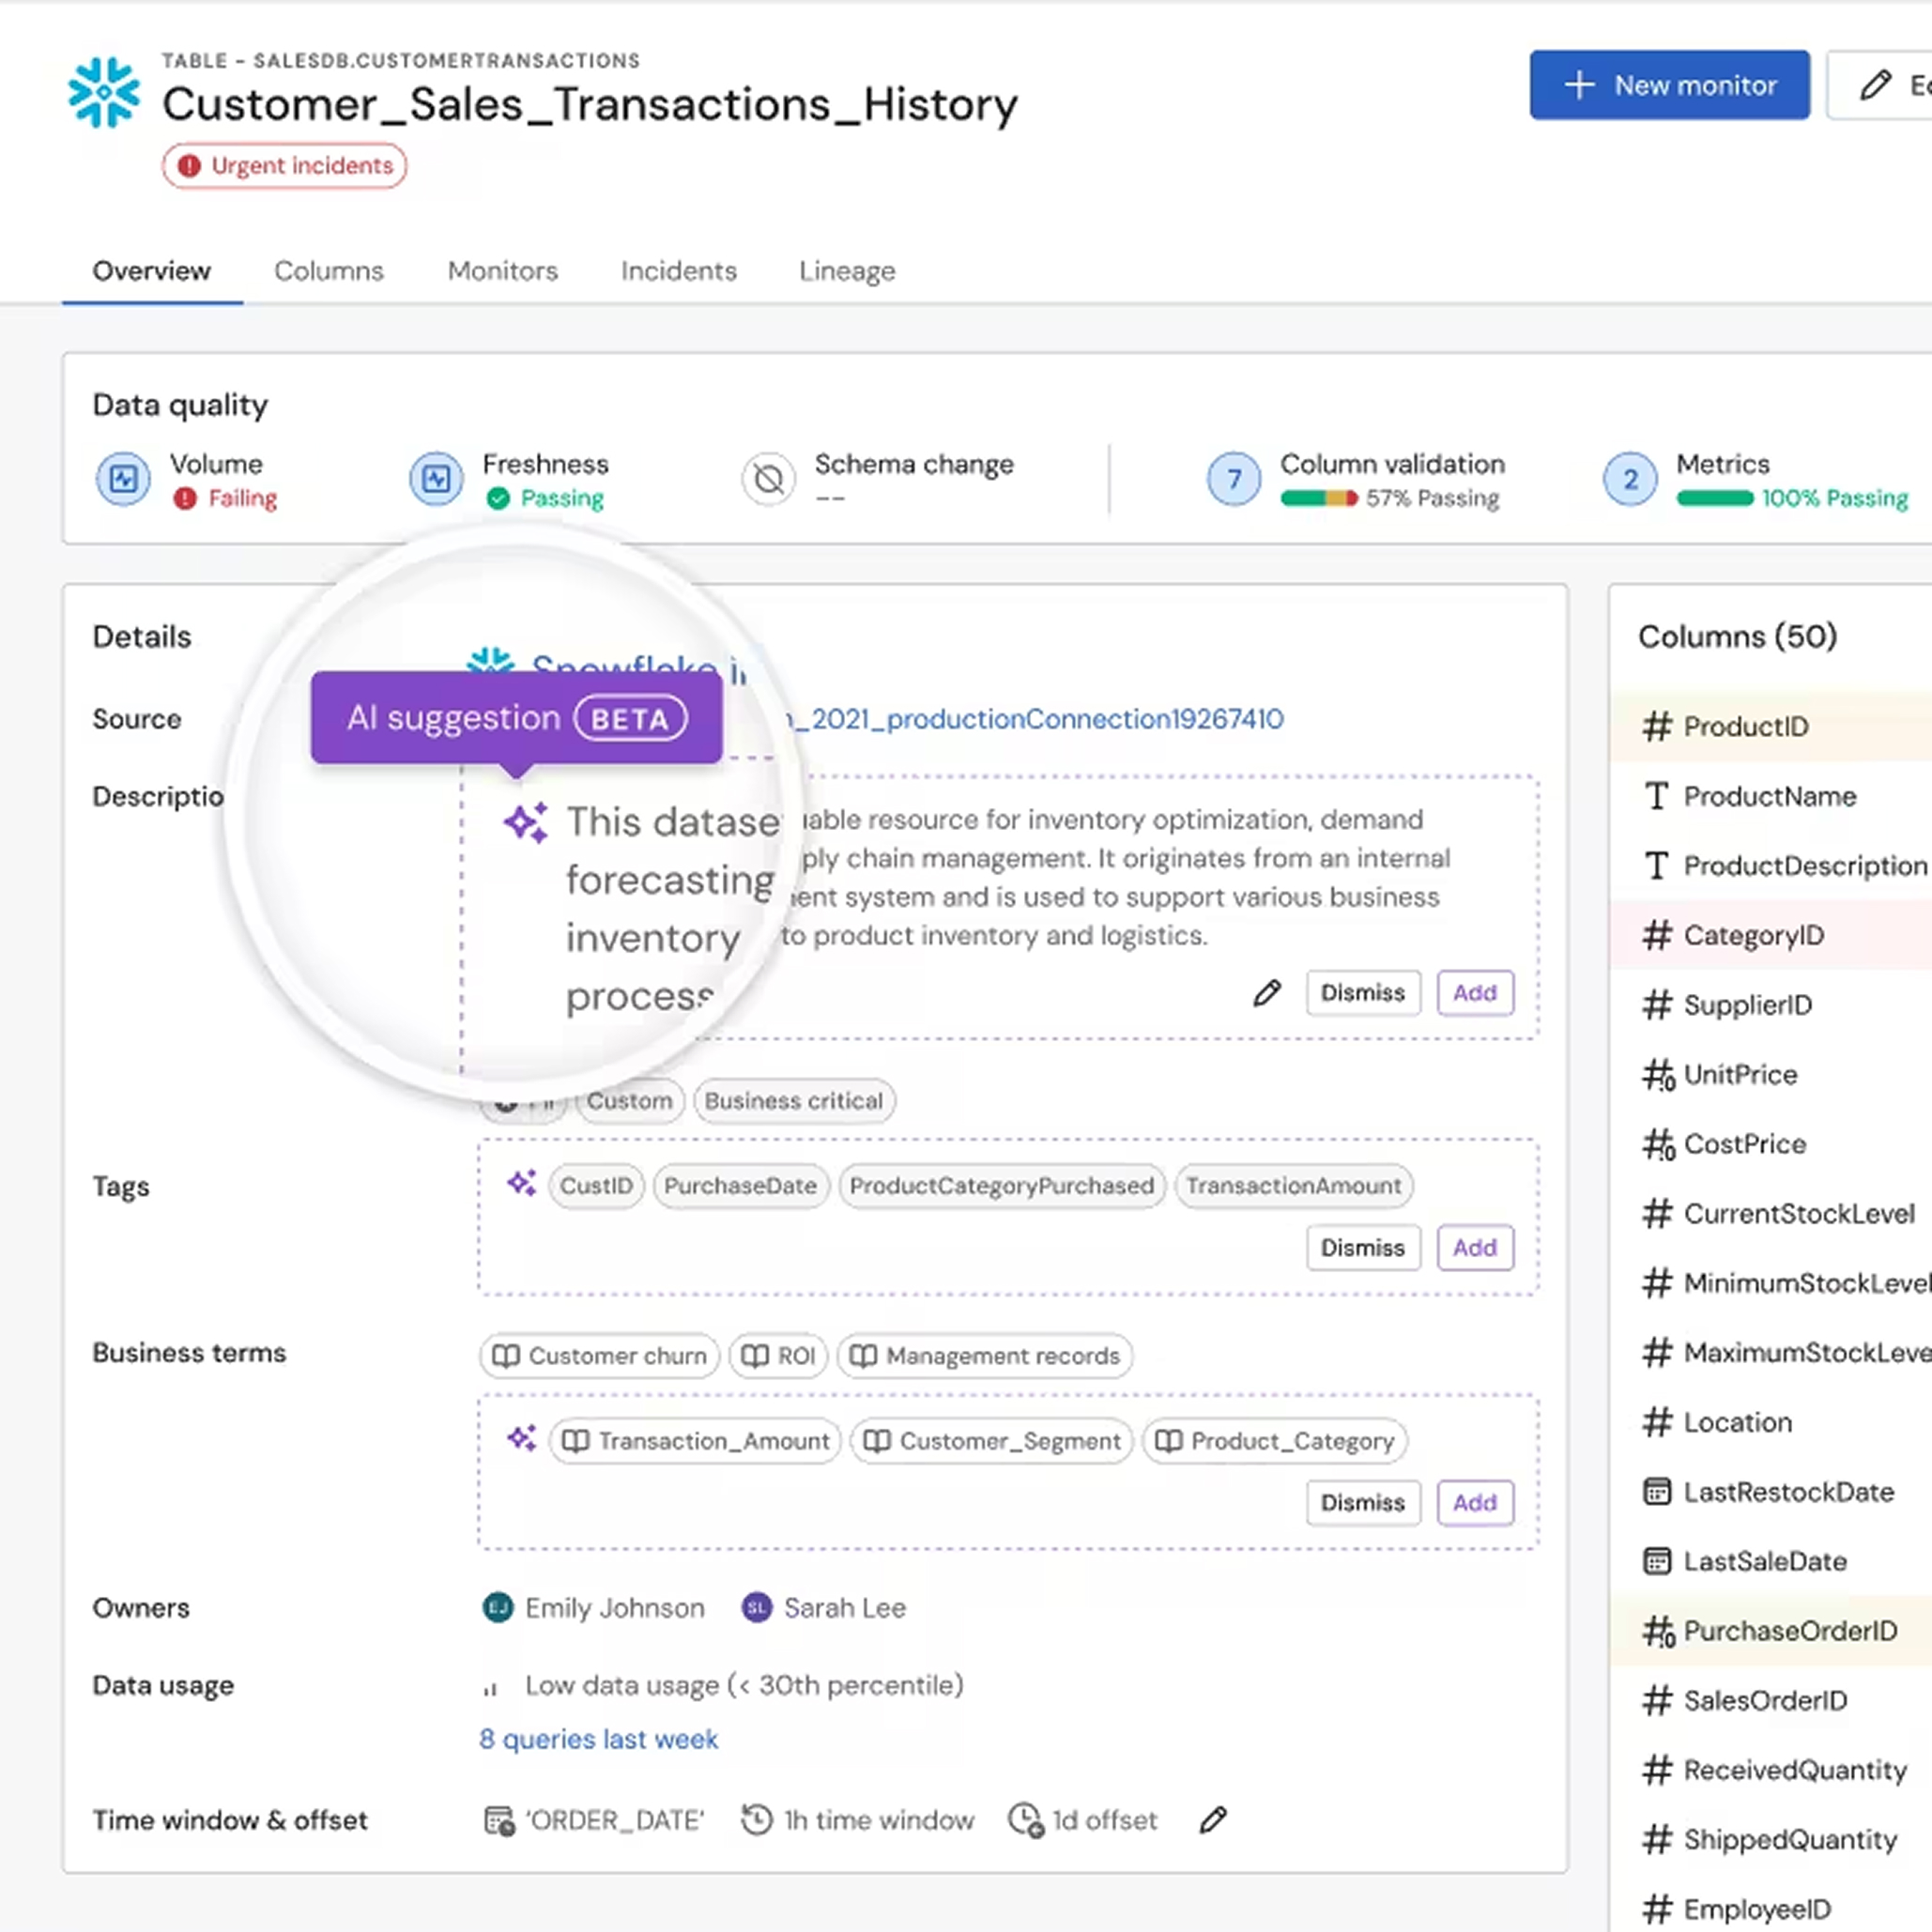This screenshot has height=1932, width=1932.
Task: Edit time window & offset pencil icon
Action: tap(1212, 1820)
